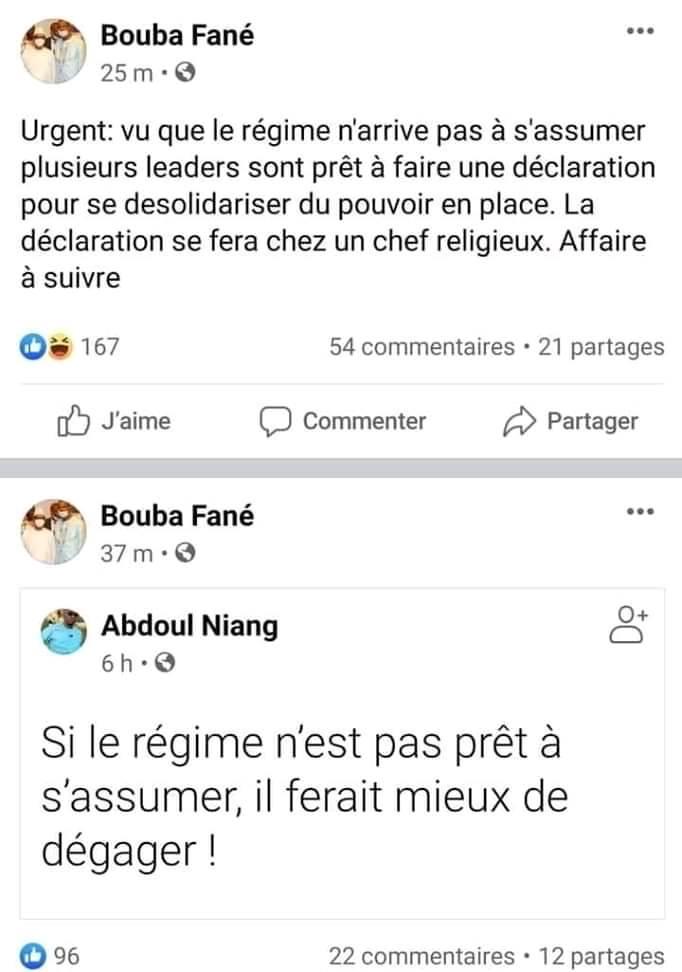682x972 pixels.
Task: Click the add friend icon beside Abdoul Niang
Action: pyautogui.click(x=628, y=625)
